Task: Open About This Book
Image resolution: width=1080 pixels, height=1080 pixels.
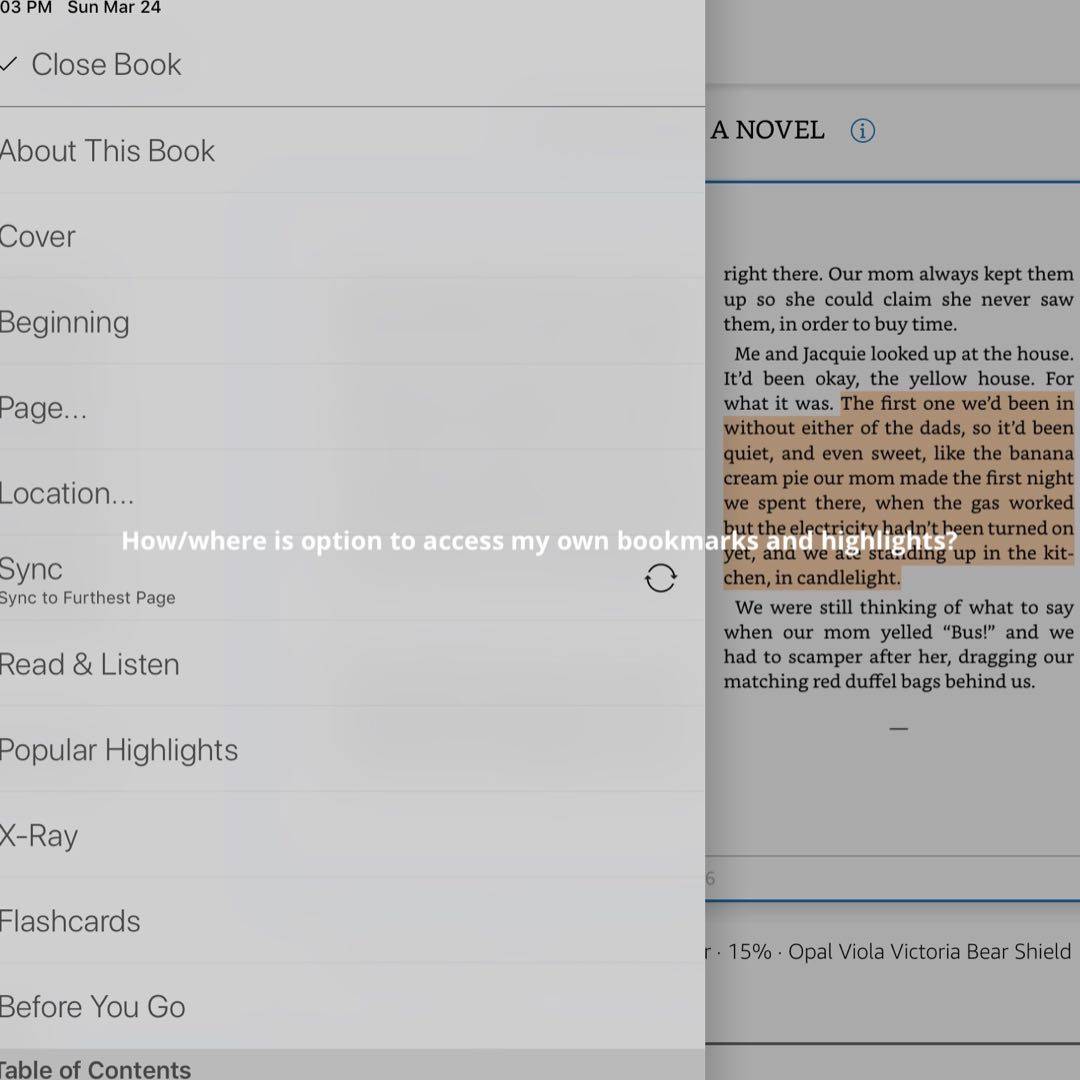Action: (x=108, y=151)
